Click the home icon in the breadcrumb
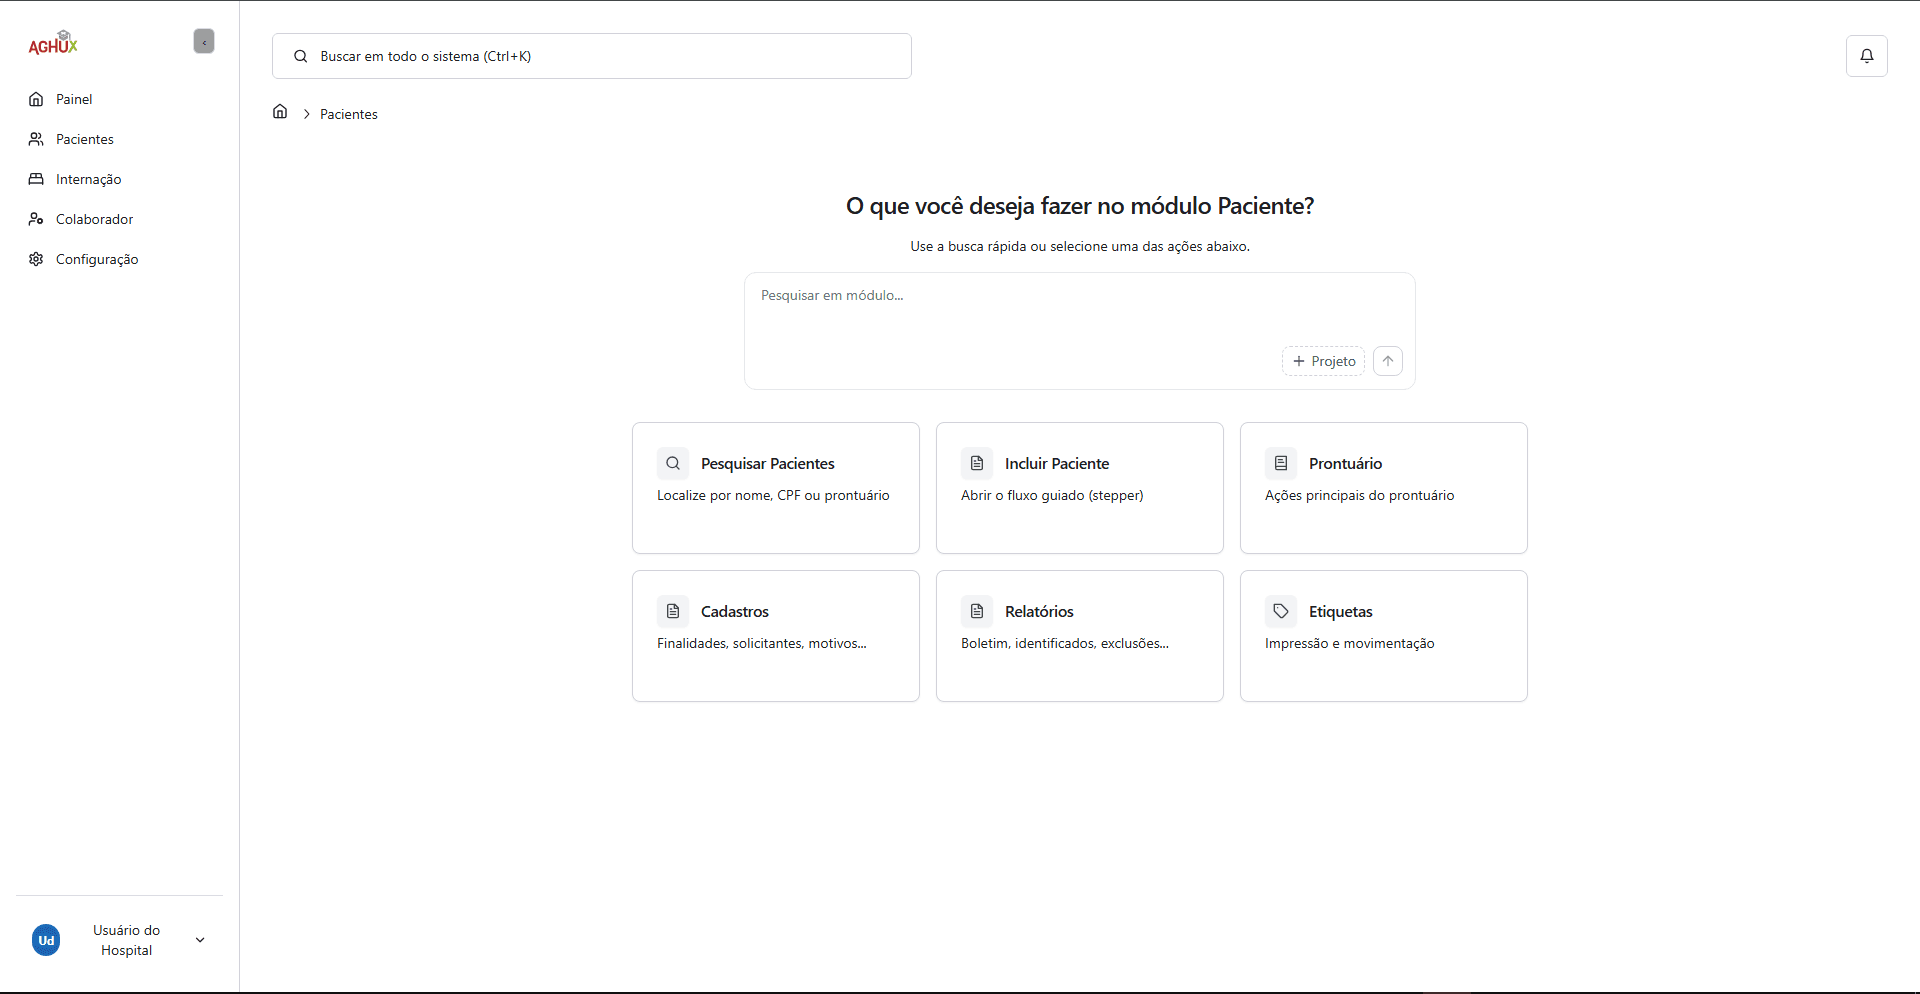This screenshot has height=994, width=1920. coord(280,112)
